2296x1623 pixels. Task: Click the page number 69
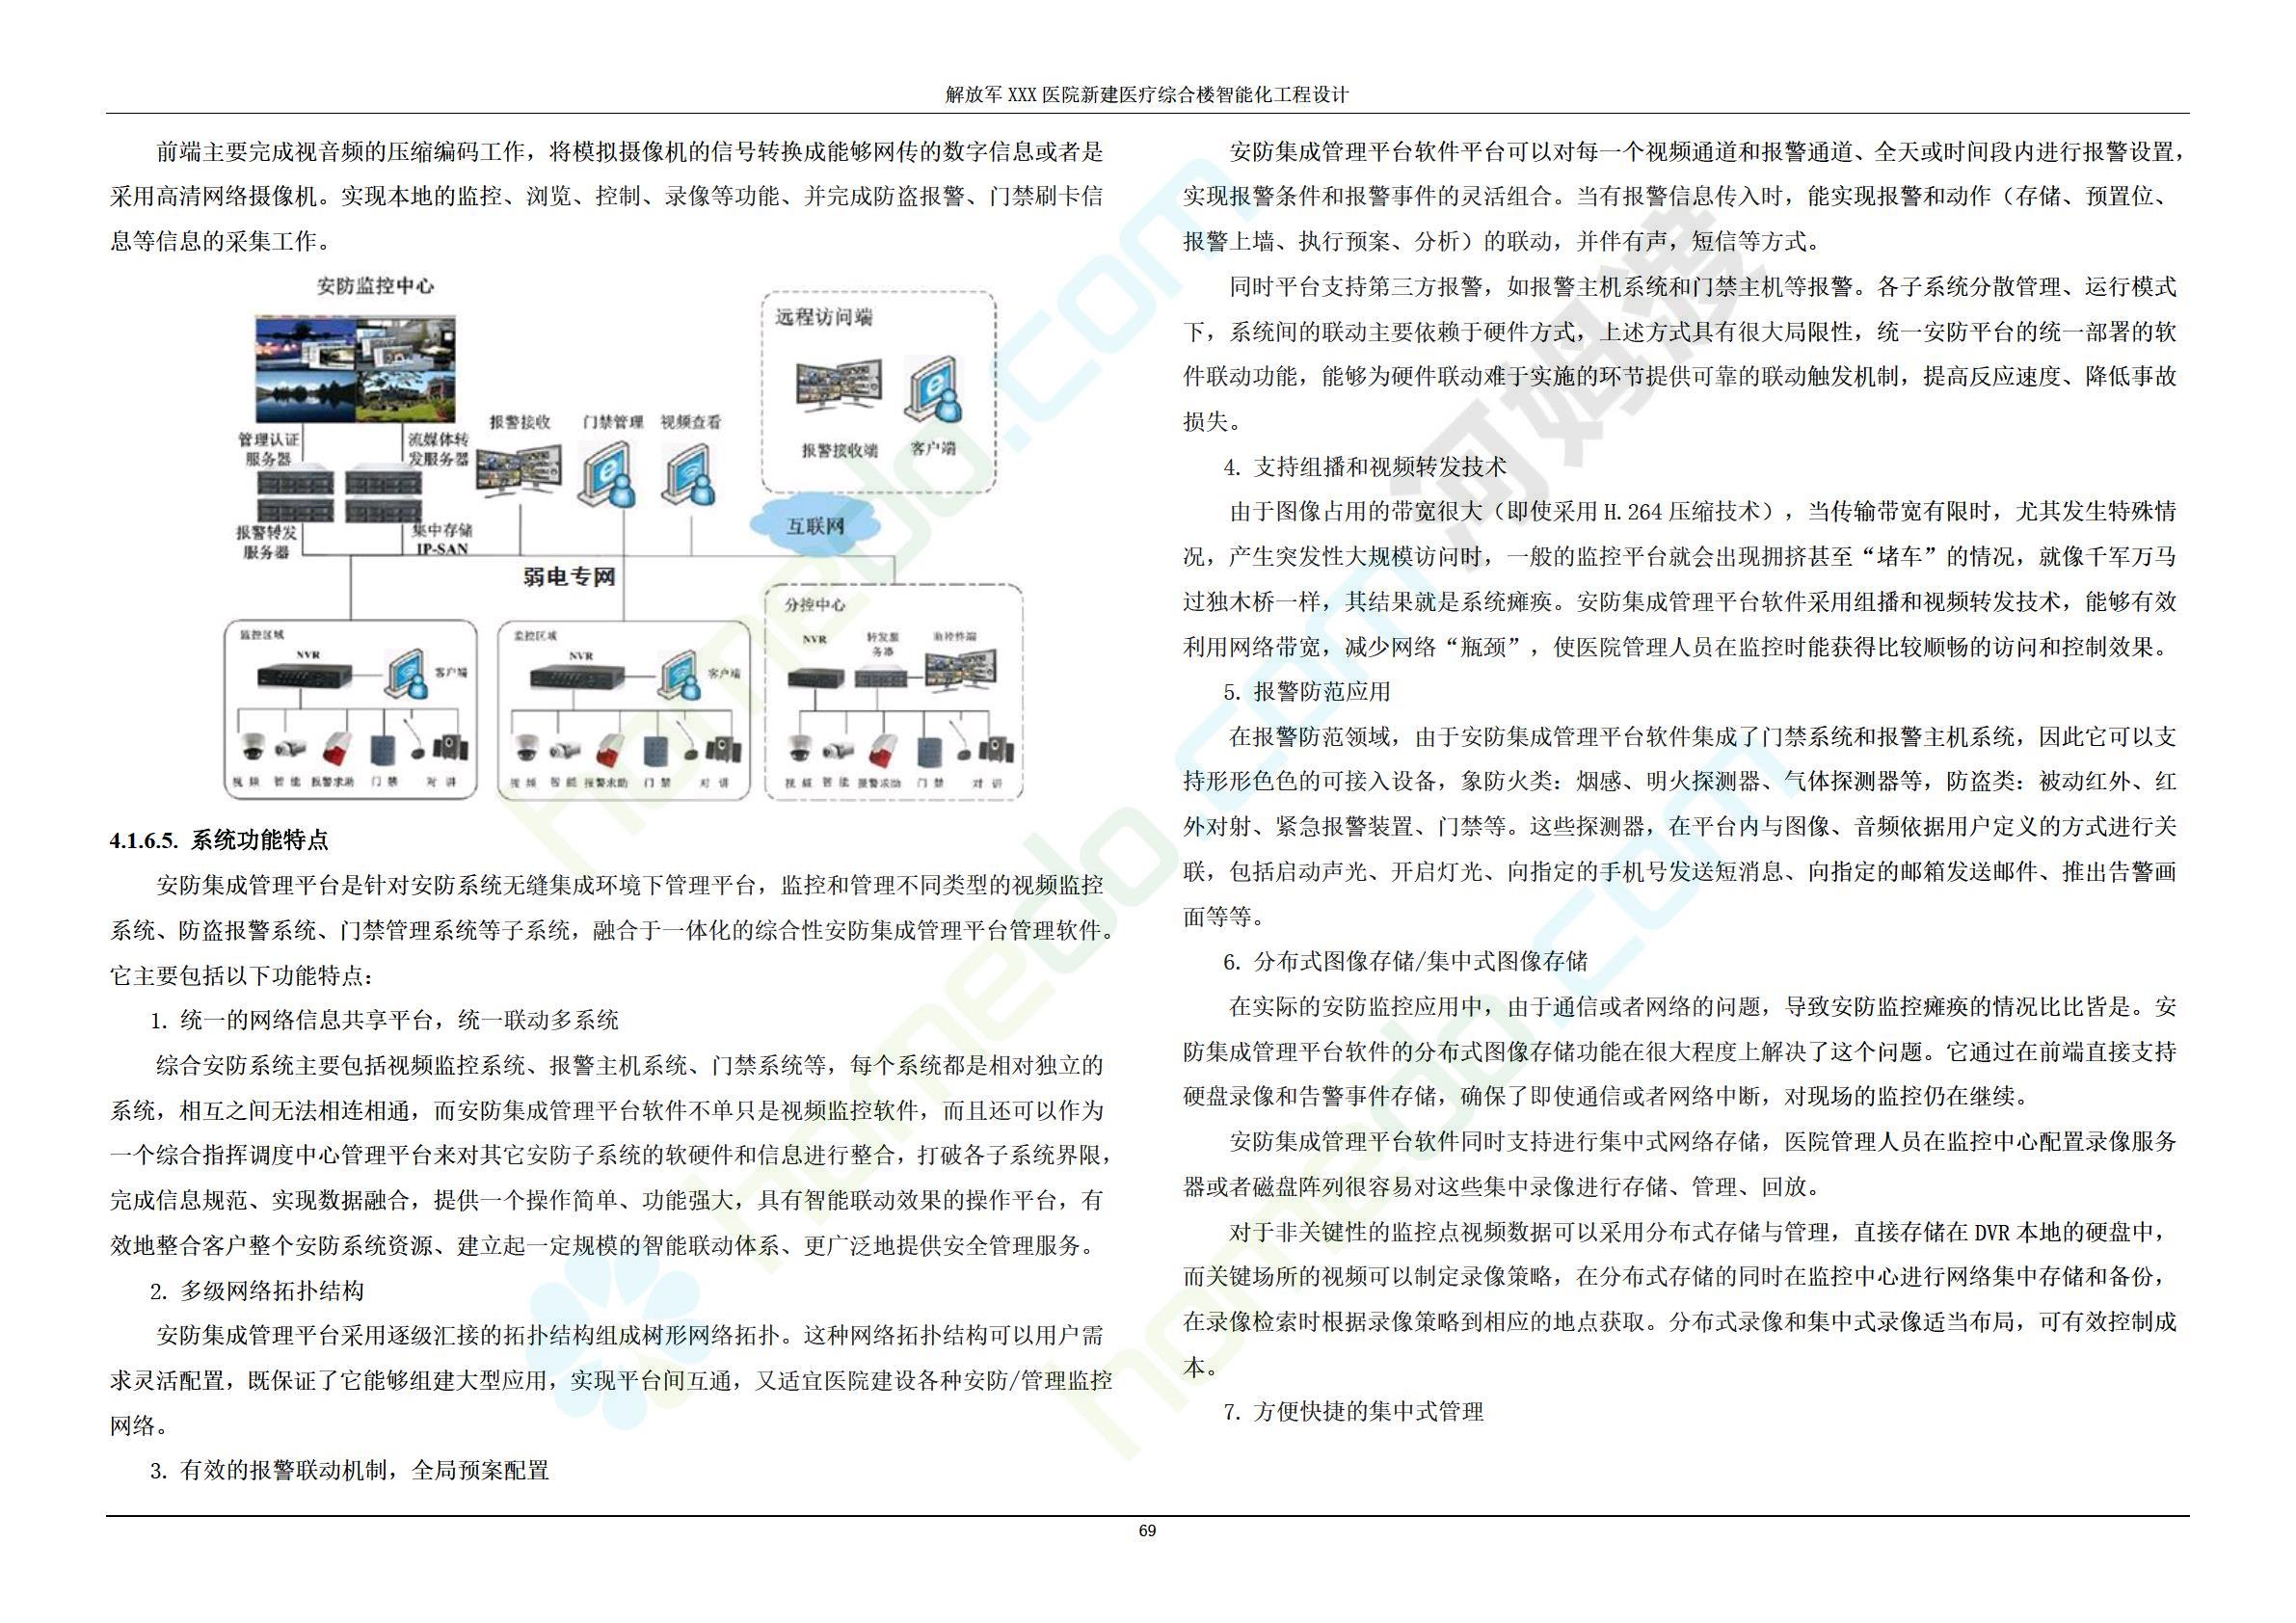[x=1147, y=1531]
